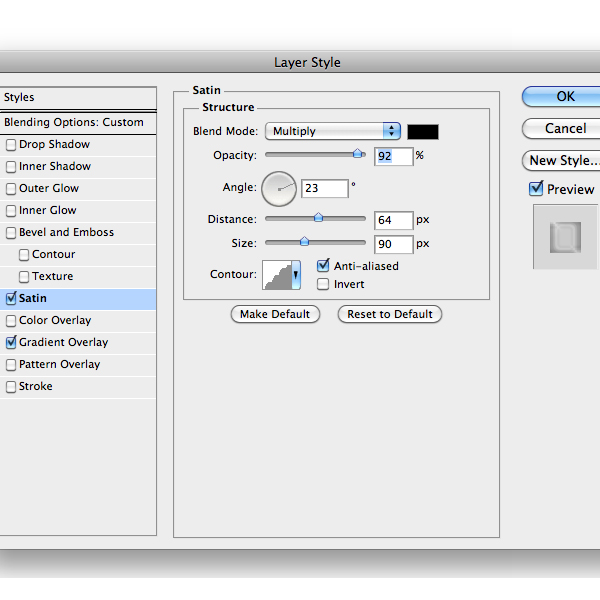
Task: Open the Blend Mode dropdown showing Multiply
Action: [333, 131]
